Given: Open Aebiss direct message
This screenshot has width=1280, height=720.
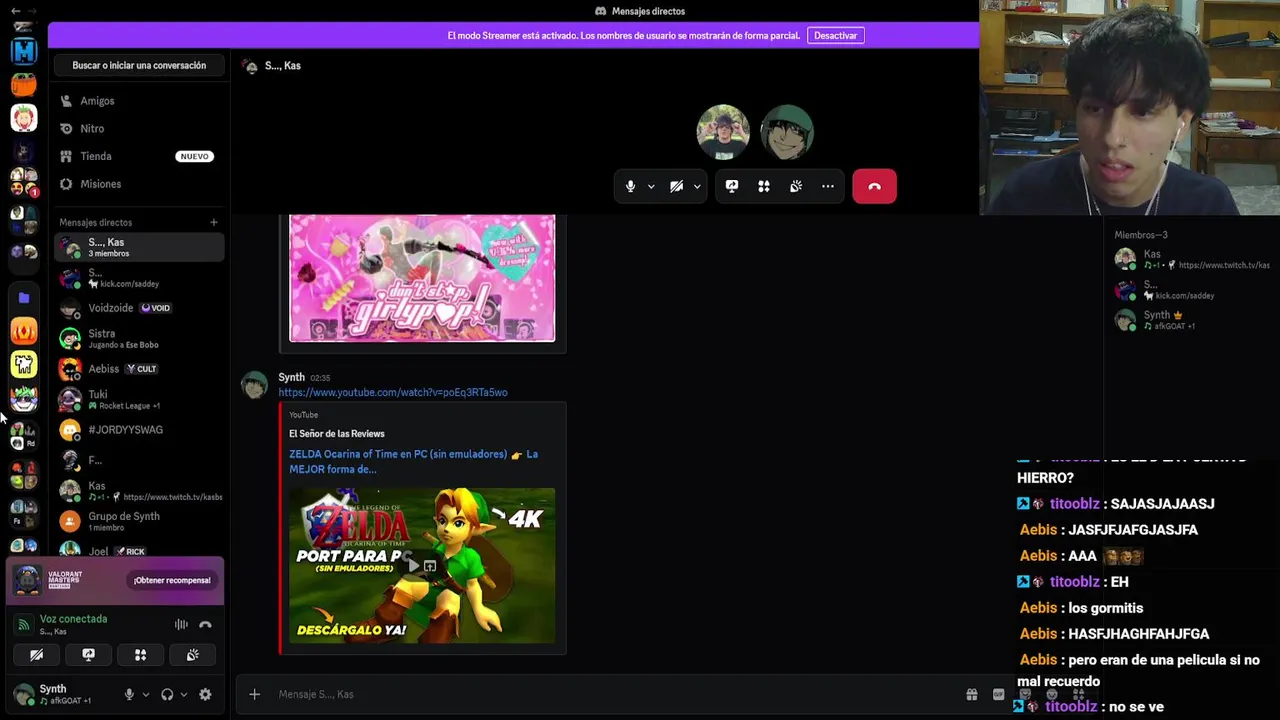Looking at the screenshot, I should click(139, 369).
